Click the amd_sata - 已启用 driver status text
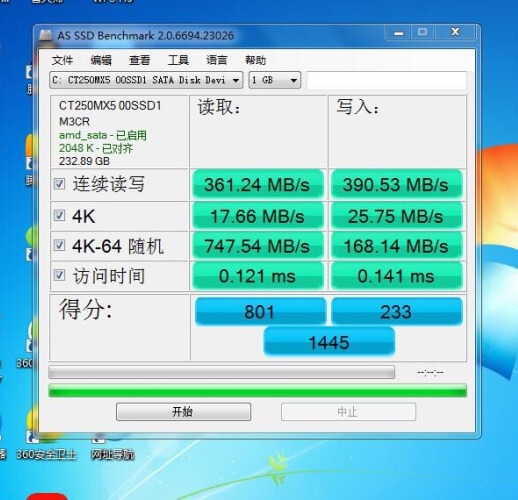Viewport: 518px width, 500px height. (103, 135)
